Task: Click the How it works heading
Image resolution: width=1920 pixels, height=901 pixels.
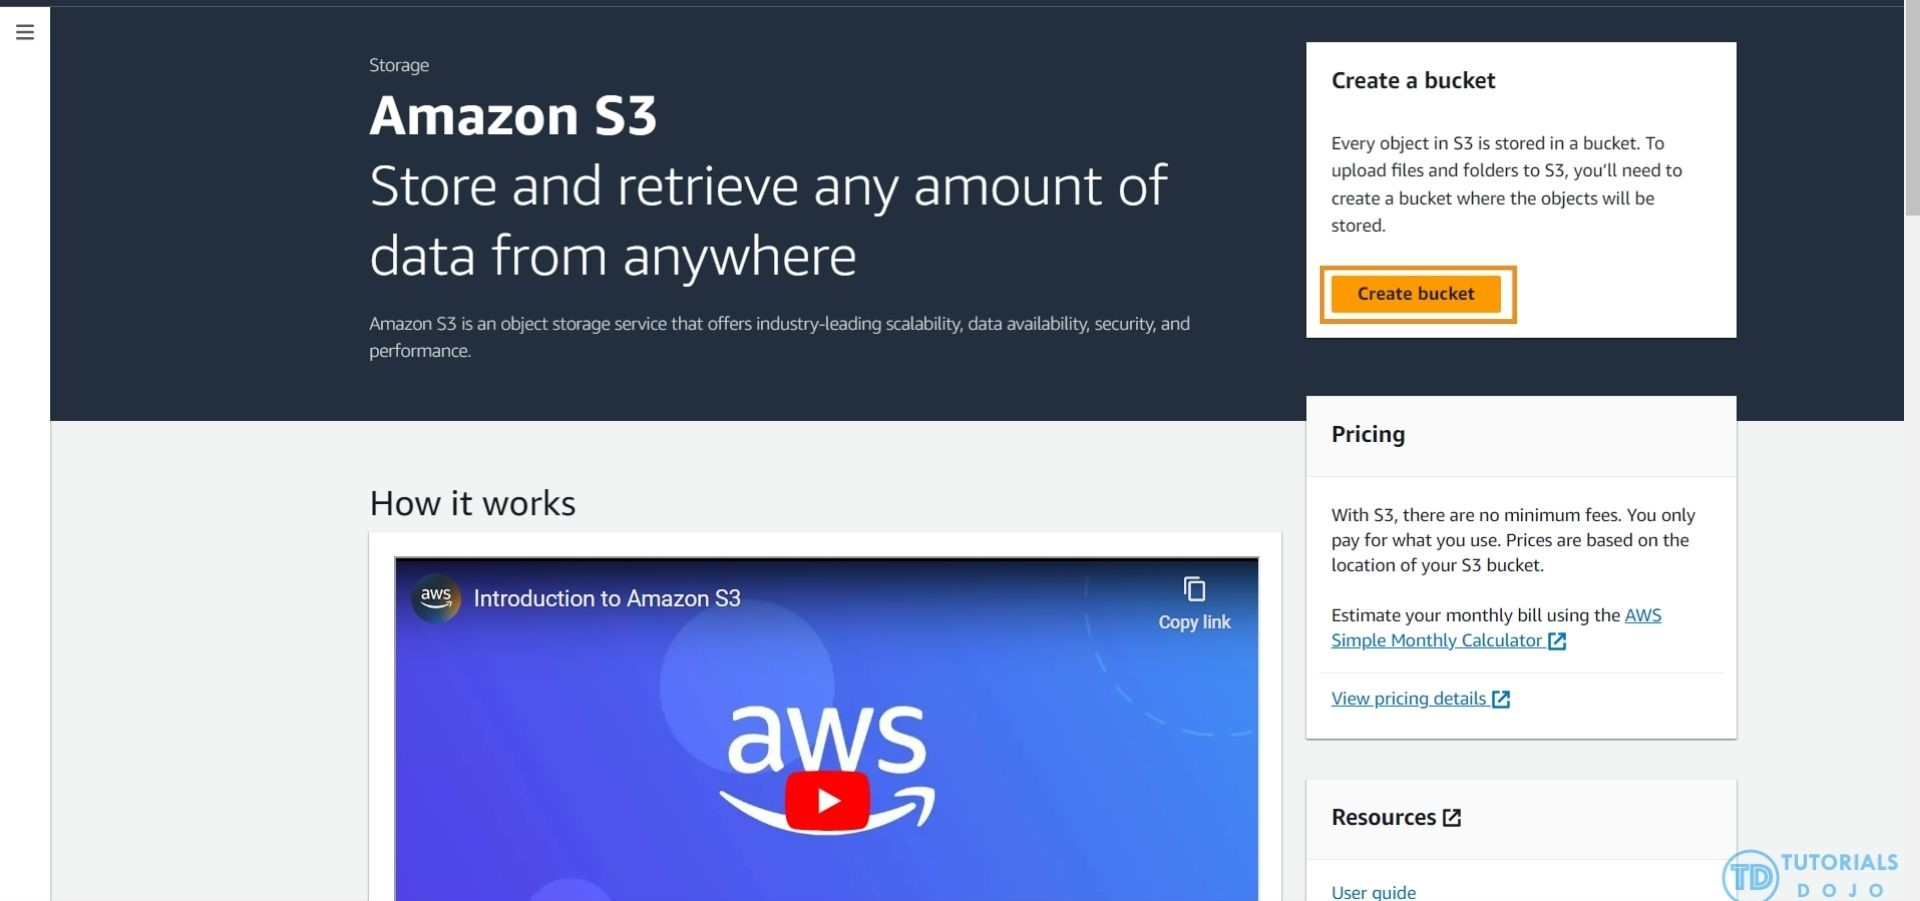Action: click(x=472, y=503)
